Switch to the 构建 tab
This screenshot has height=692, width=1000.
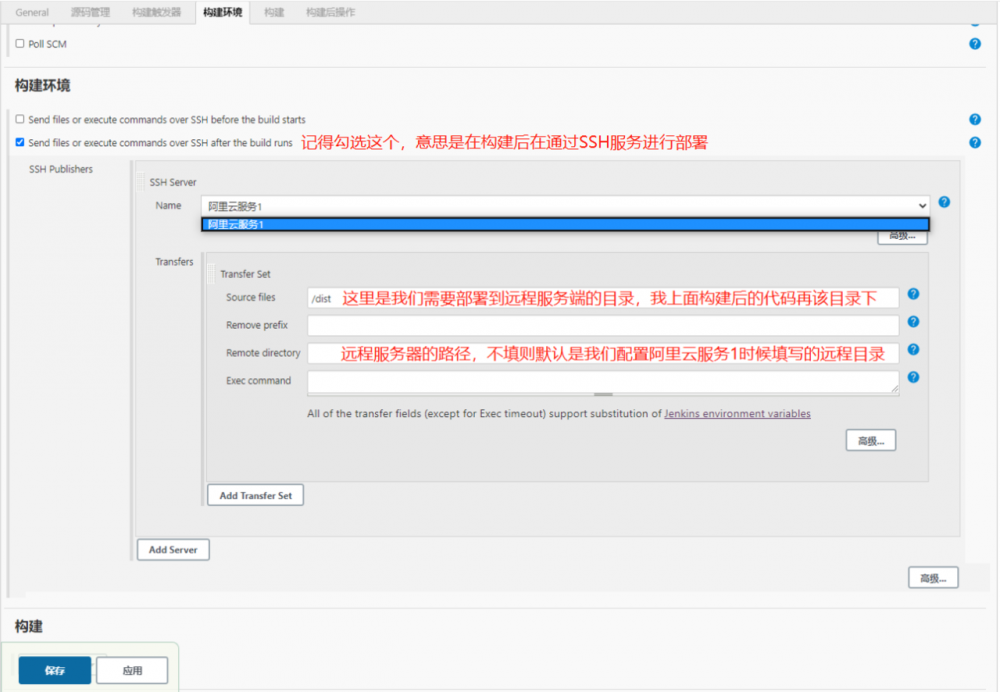click(274, 12)
